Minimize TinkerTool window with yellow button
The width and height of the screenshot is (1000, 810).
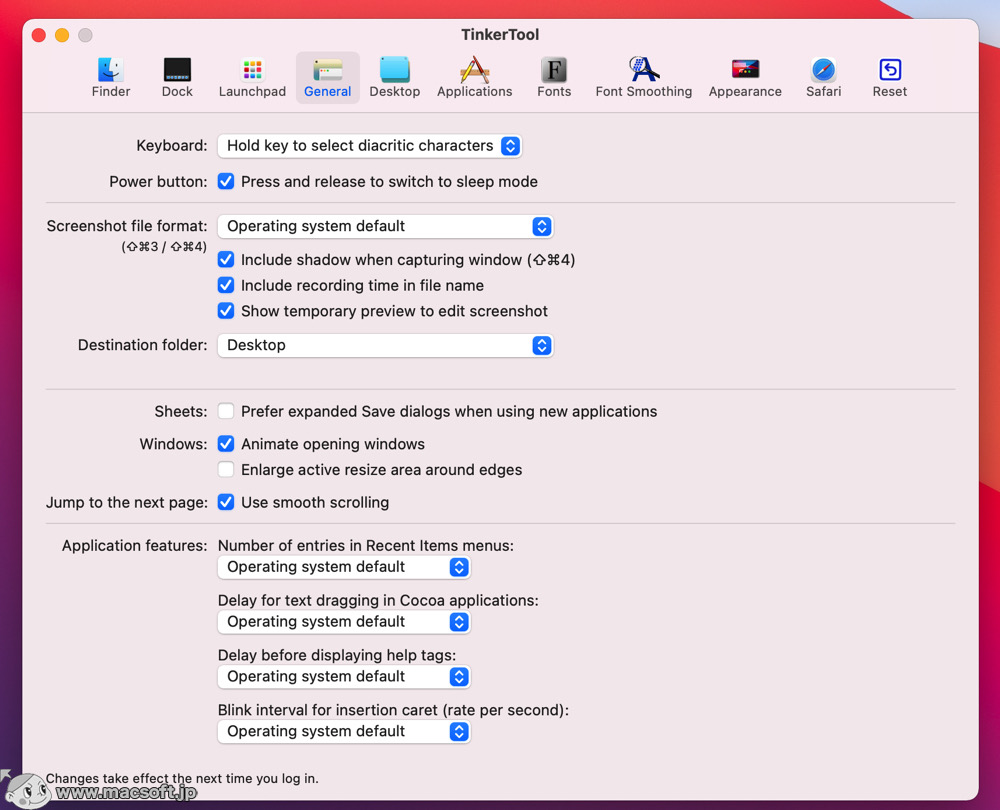pyautogui.click(x=62, y=35)
